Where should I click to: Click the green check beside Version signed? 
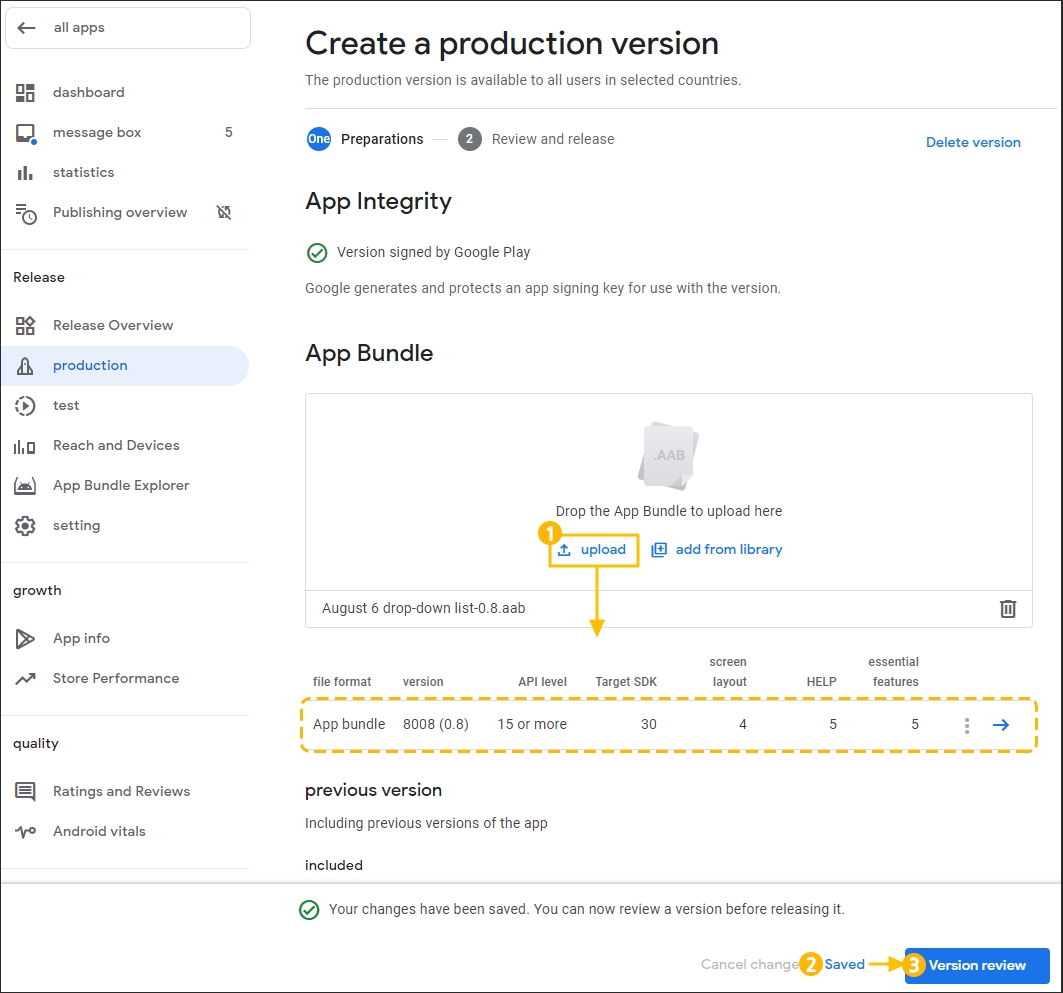(317, 253)
